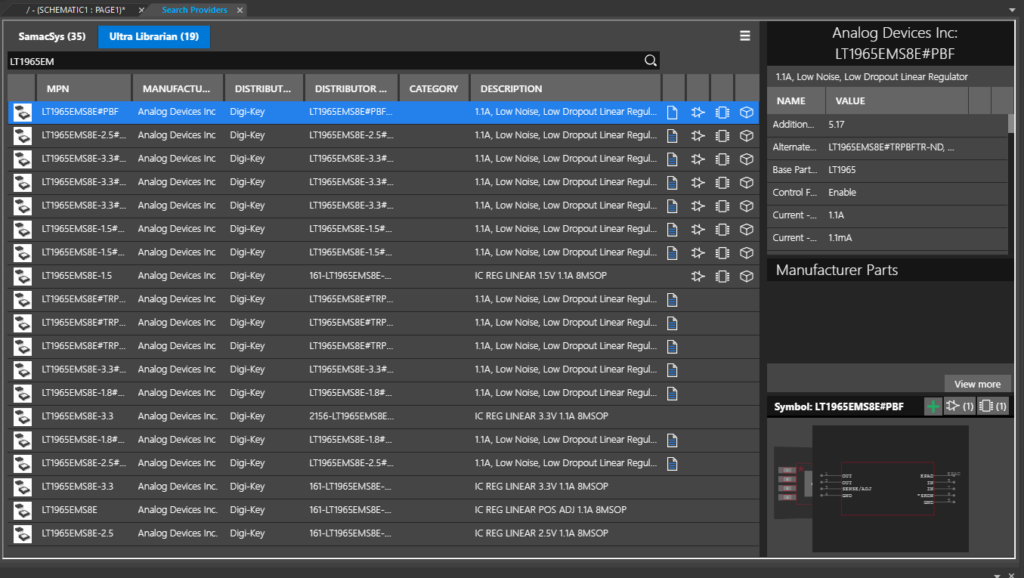Viewport: 1024px width, 578px height.
Task: Close the Search Providers tab
Action: click(x=240, y=10)
